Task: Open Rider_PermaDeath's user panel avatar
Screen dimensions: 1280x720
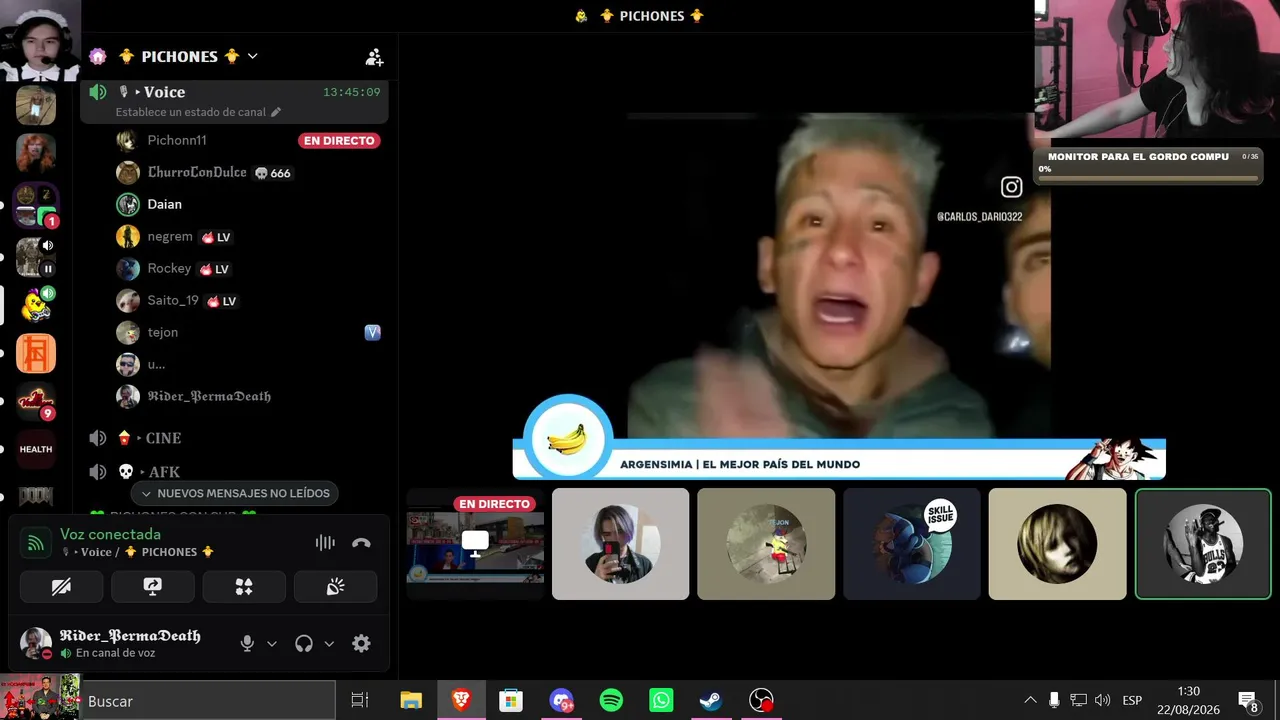Action: 36,643
